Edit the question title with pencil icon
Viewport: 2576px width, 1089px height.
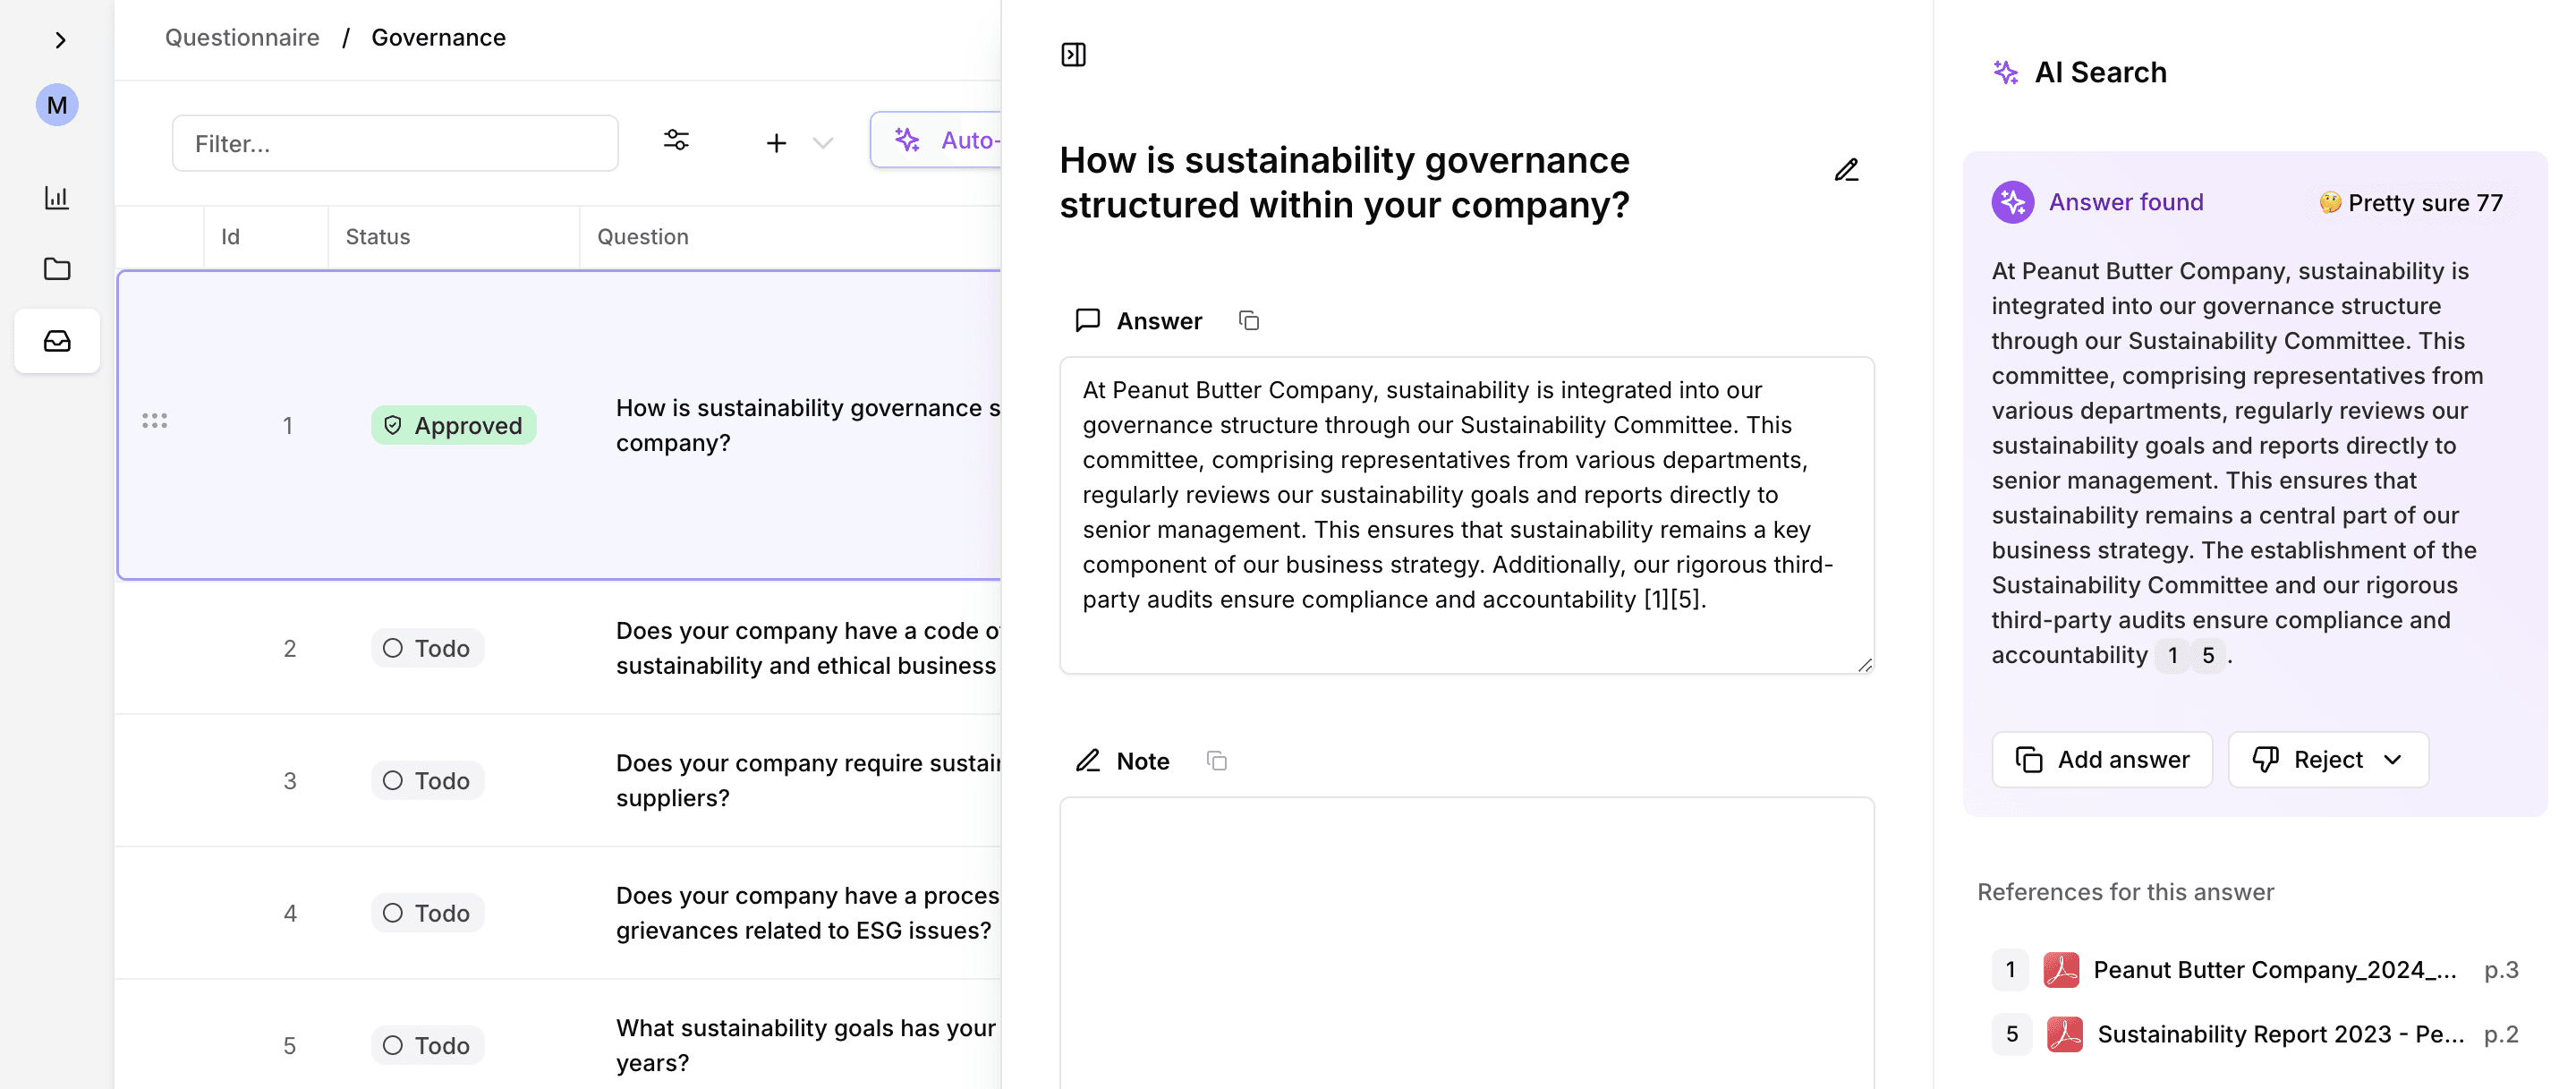point(1846,171)
